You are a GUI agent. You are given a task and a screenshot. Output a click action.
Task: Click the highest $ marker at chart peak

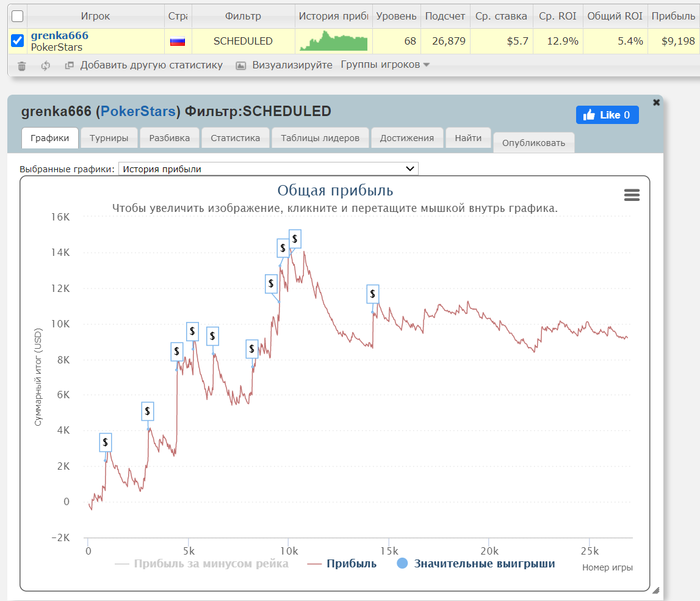click(295, 239)
